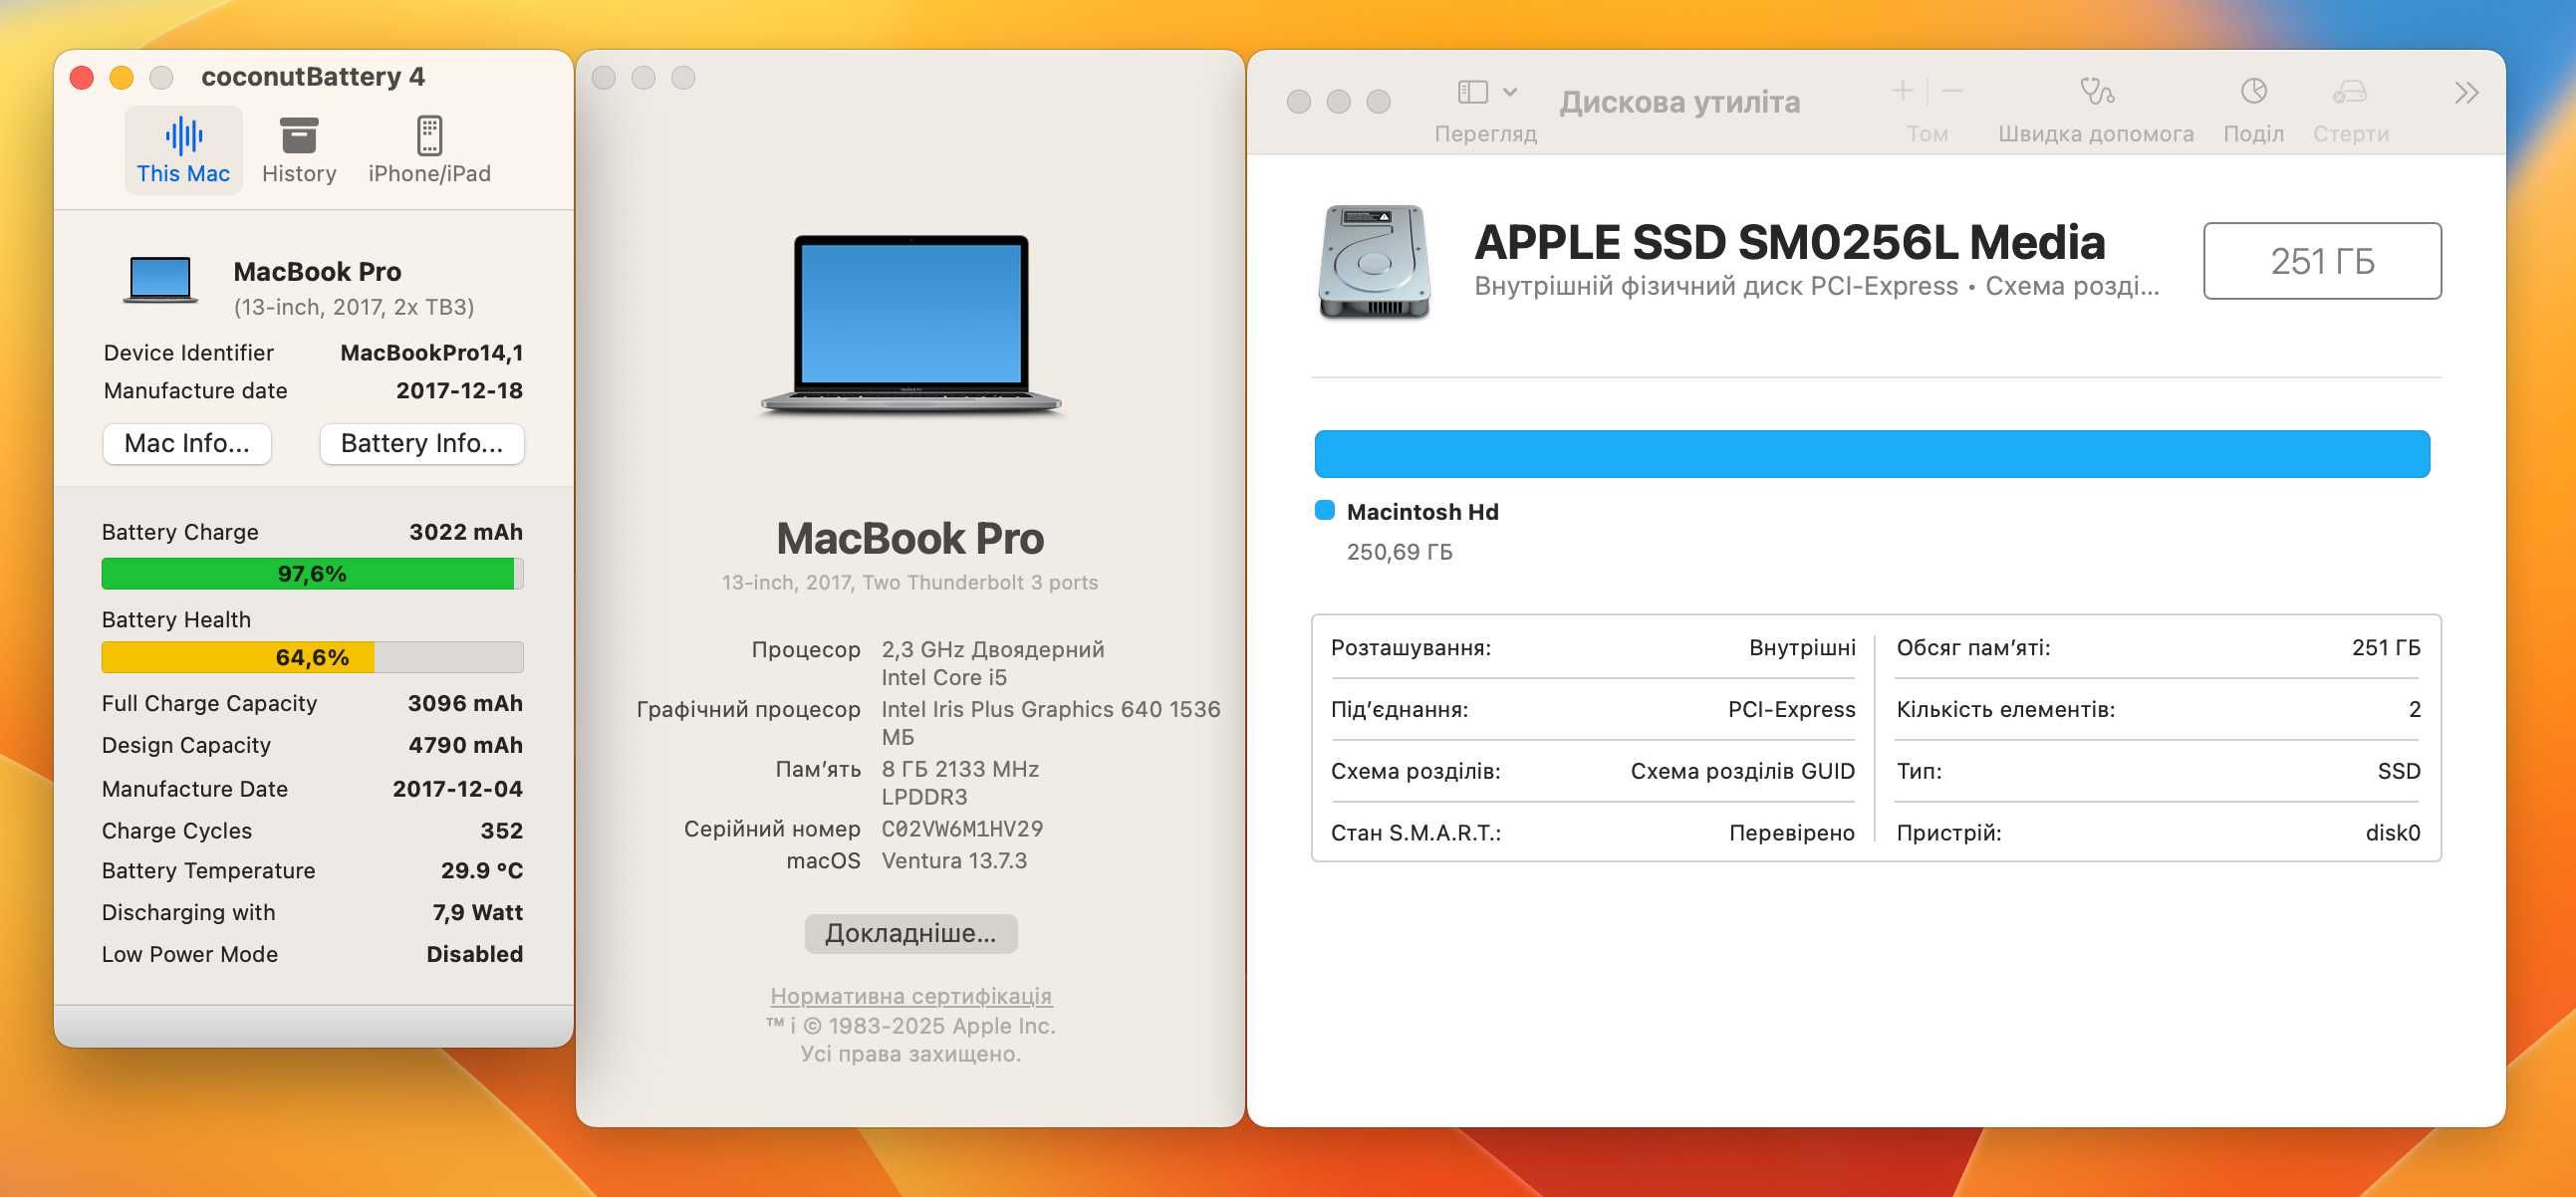
Task: Click the Схема розділів GUID value
Action: click(x=1743, y=771)
